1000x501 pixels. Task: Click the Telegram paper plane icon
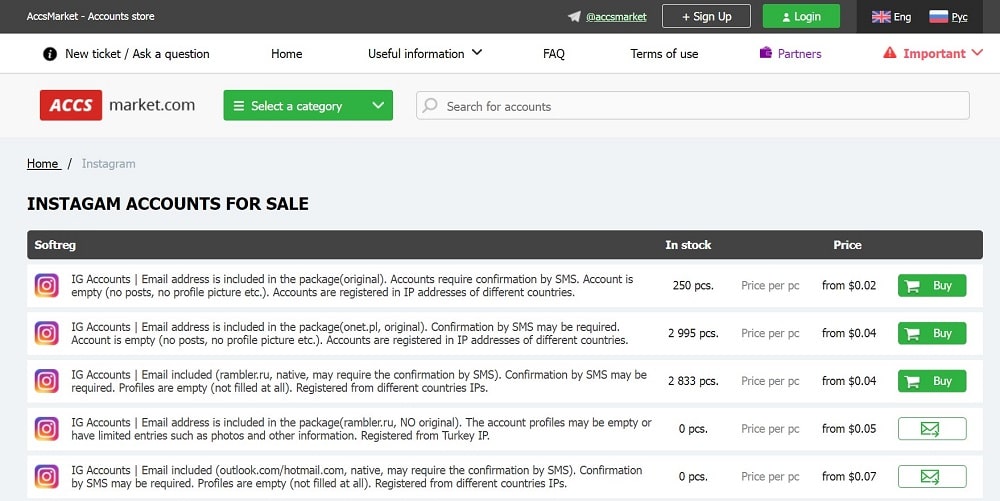pos(574,17)
